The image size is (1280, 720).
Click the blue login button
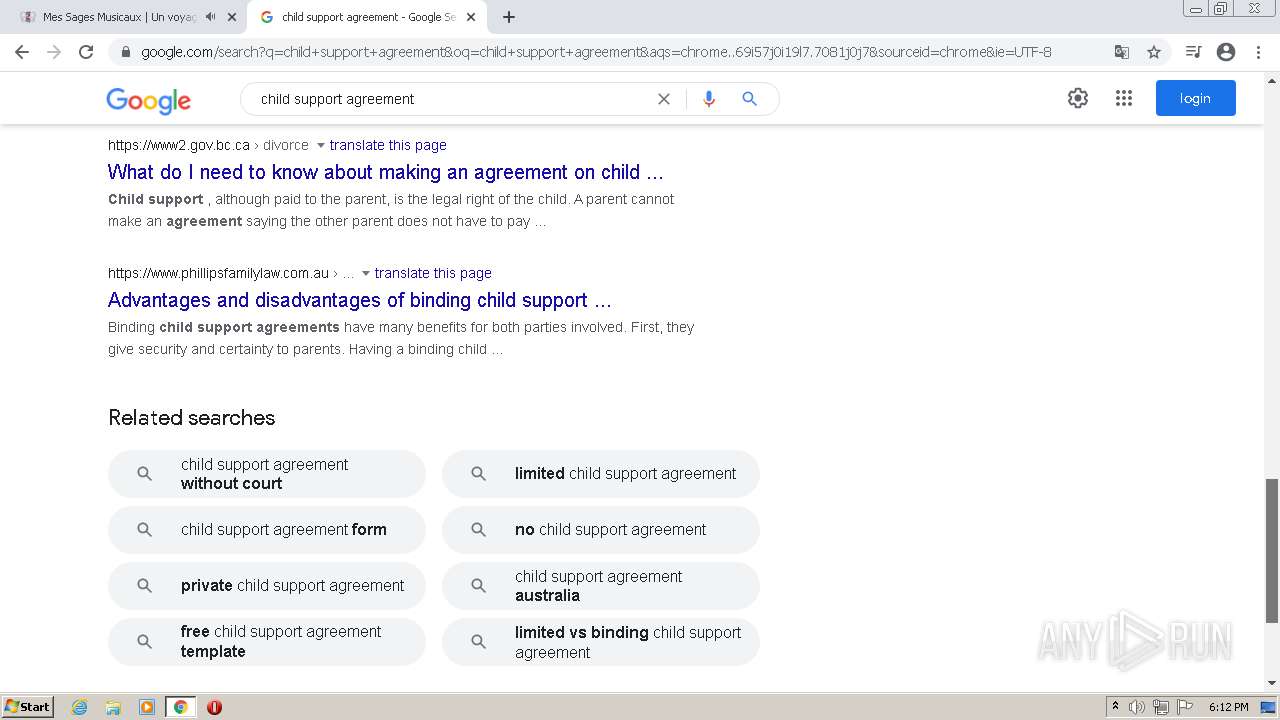1195,98
